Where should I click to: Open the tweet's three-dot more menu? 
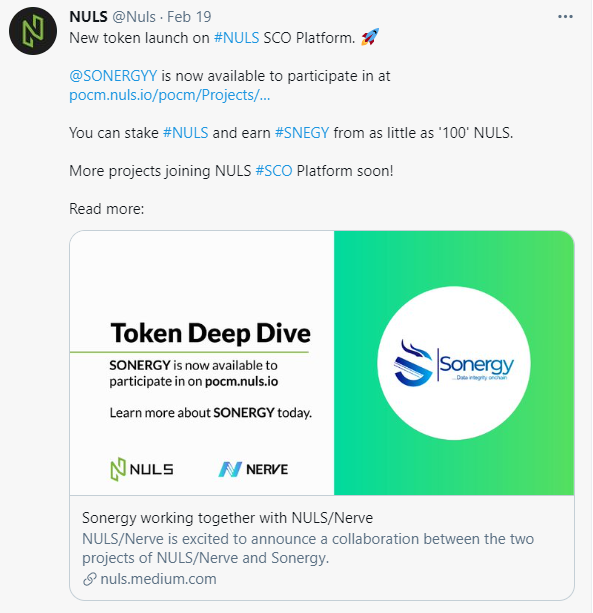[565, 17]
